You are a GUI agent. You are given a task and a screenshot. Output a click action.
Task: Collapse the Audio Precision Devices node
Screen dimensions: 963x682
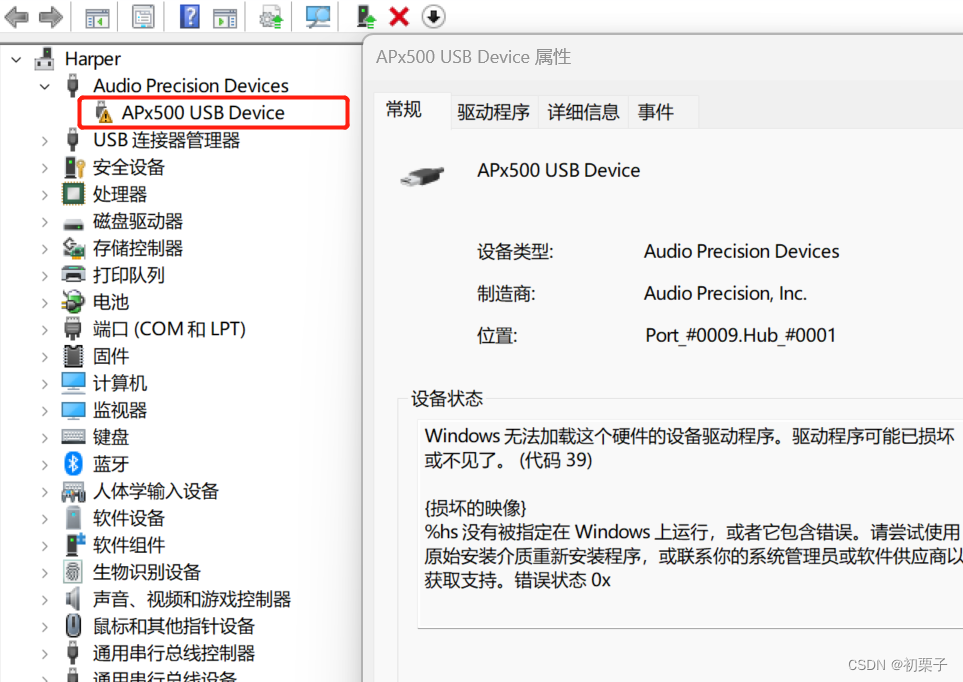click(x=45, y=86)
